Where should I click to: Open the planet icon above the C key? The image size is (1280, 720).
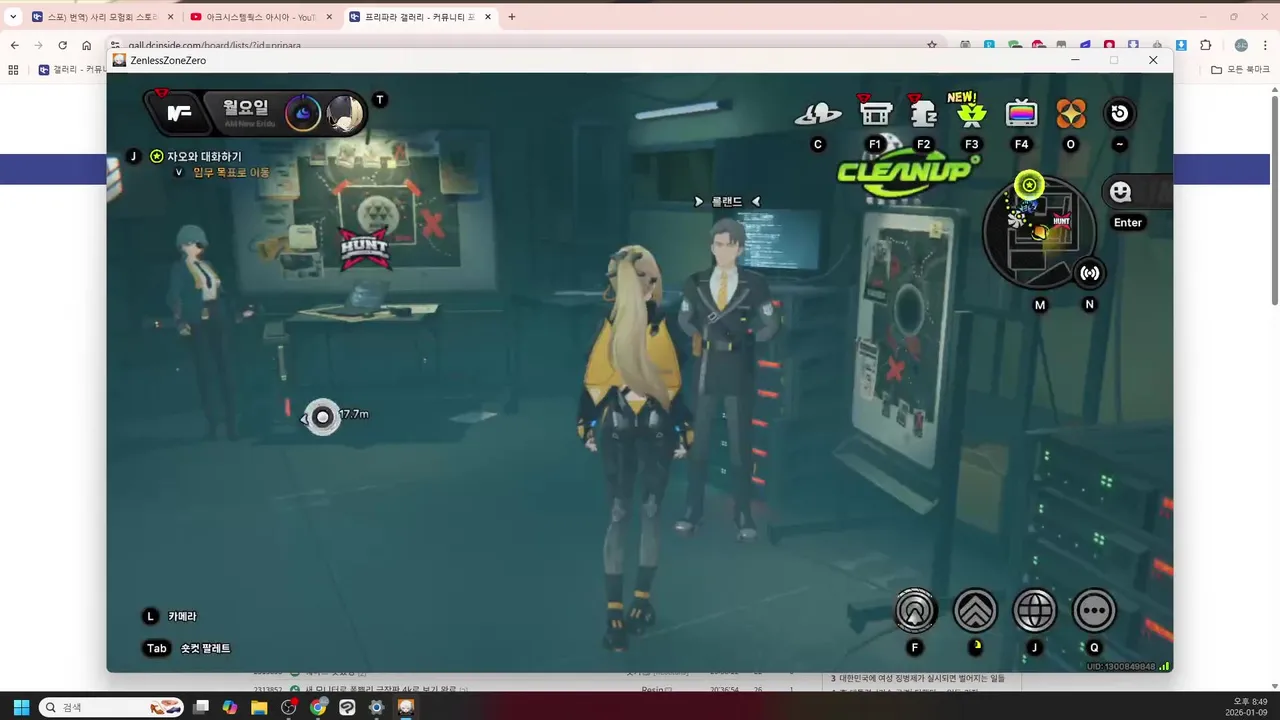[x=818, y=114]
